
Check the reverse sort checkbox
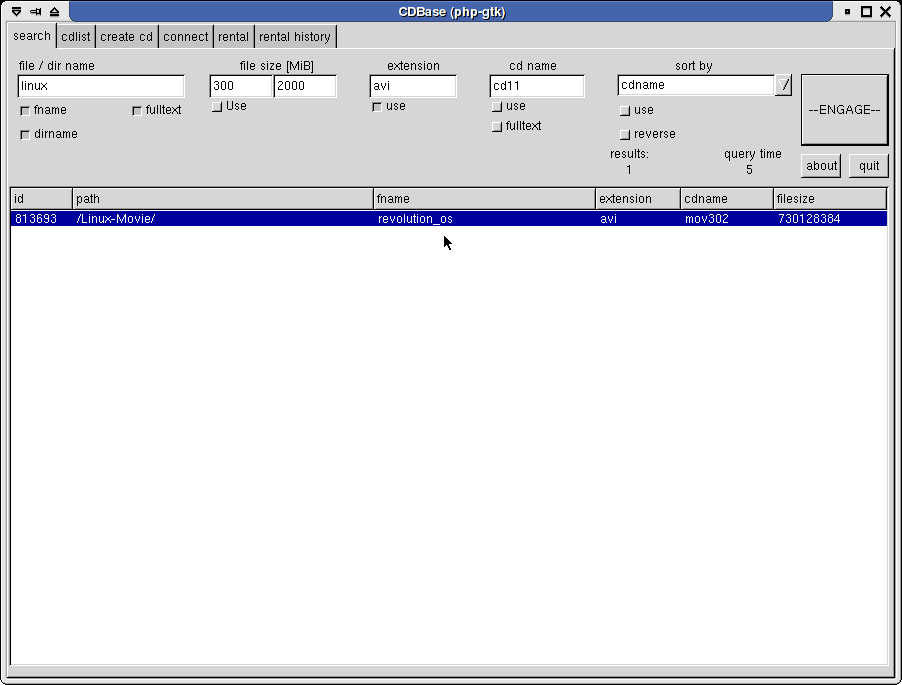click(625, 134)
